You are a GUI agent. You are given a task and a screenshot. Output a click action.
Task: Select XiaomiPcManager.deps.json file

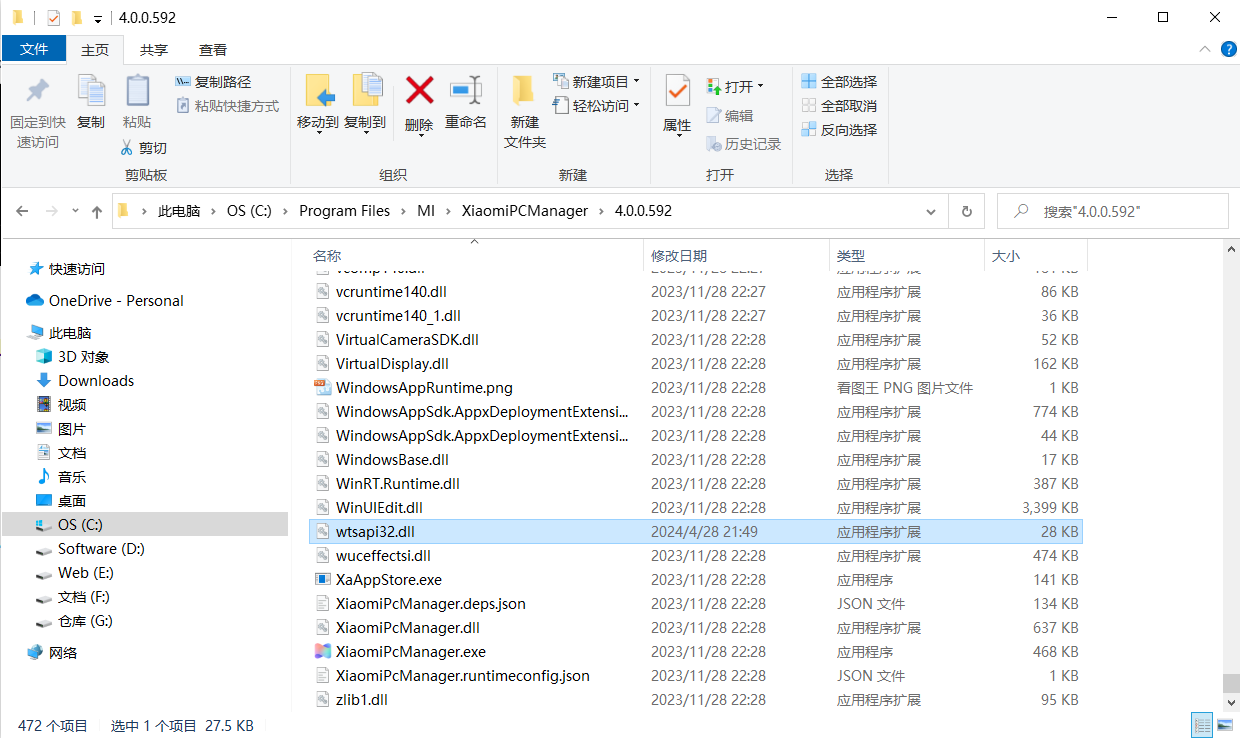[431, 604]
